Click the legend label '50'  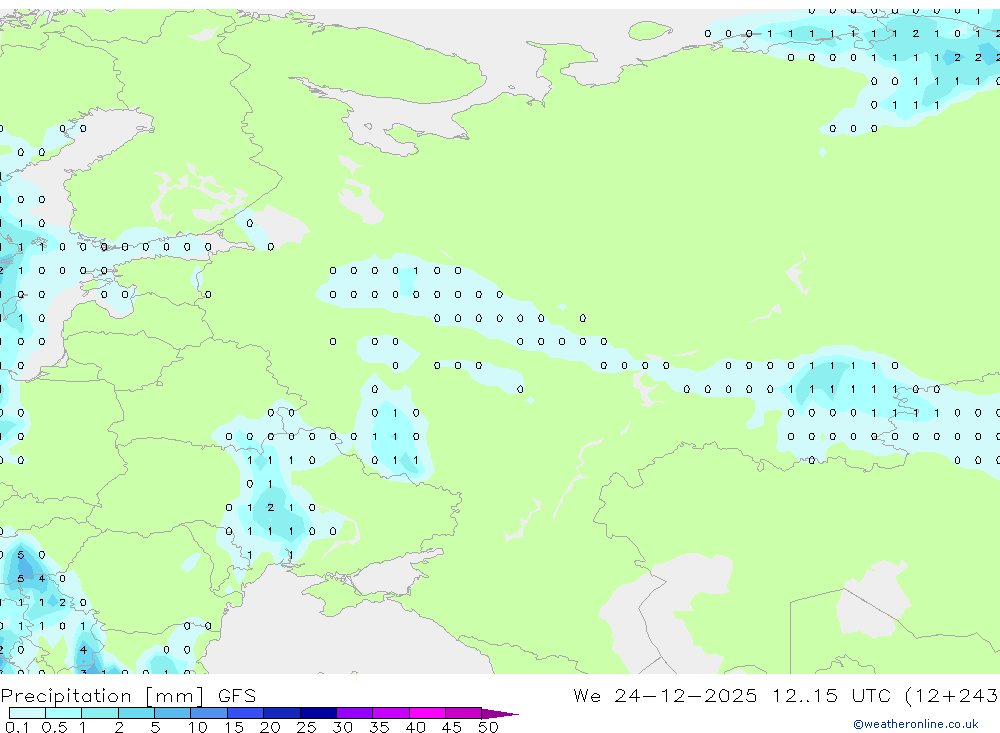coord(488,727)
